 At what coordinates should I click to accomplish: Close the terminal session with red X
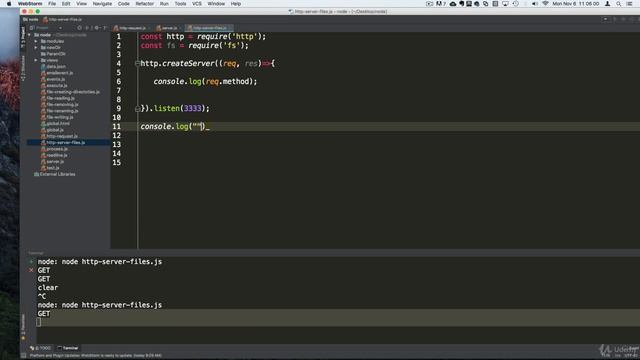click(31, 270)
